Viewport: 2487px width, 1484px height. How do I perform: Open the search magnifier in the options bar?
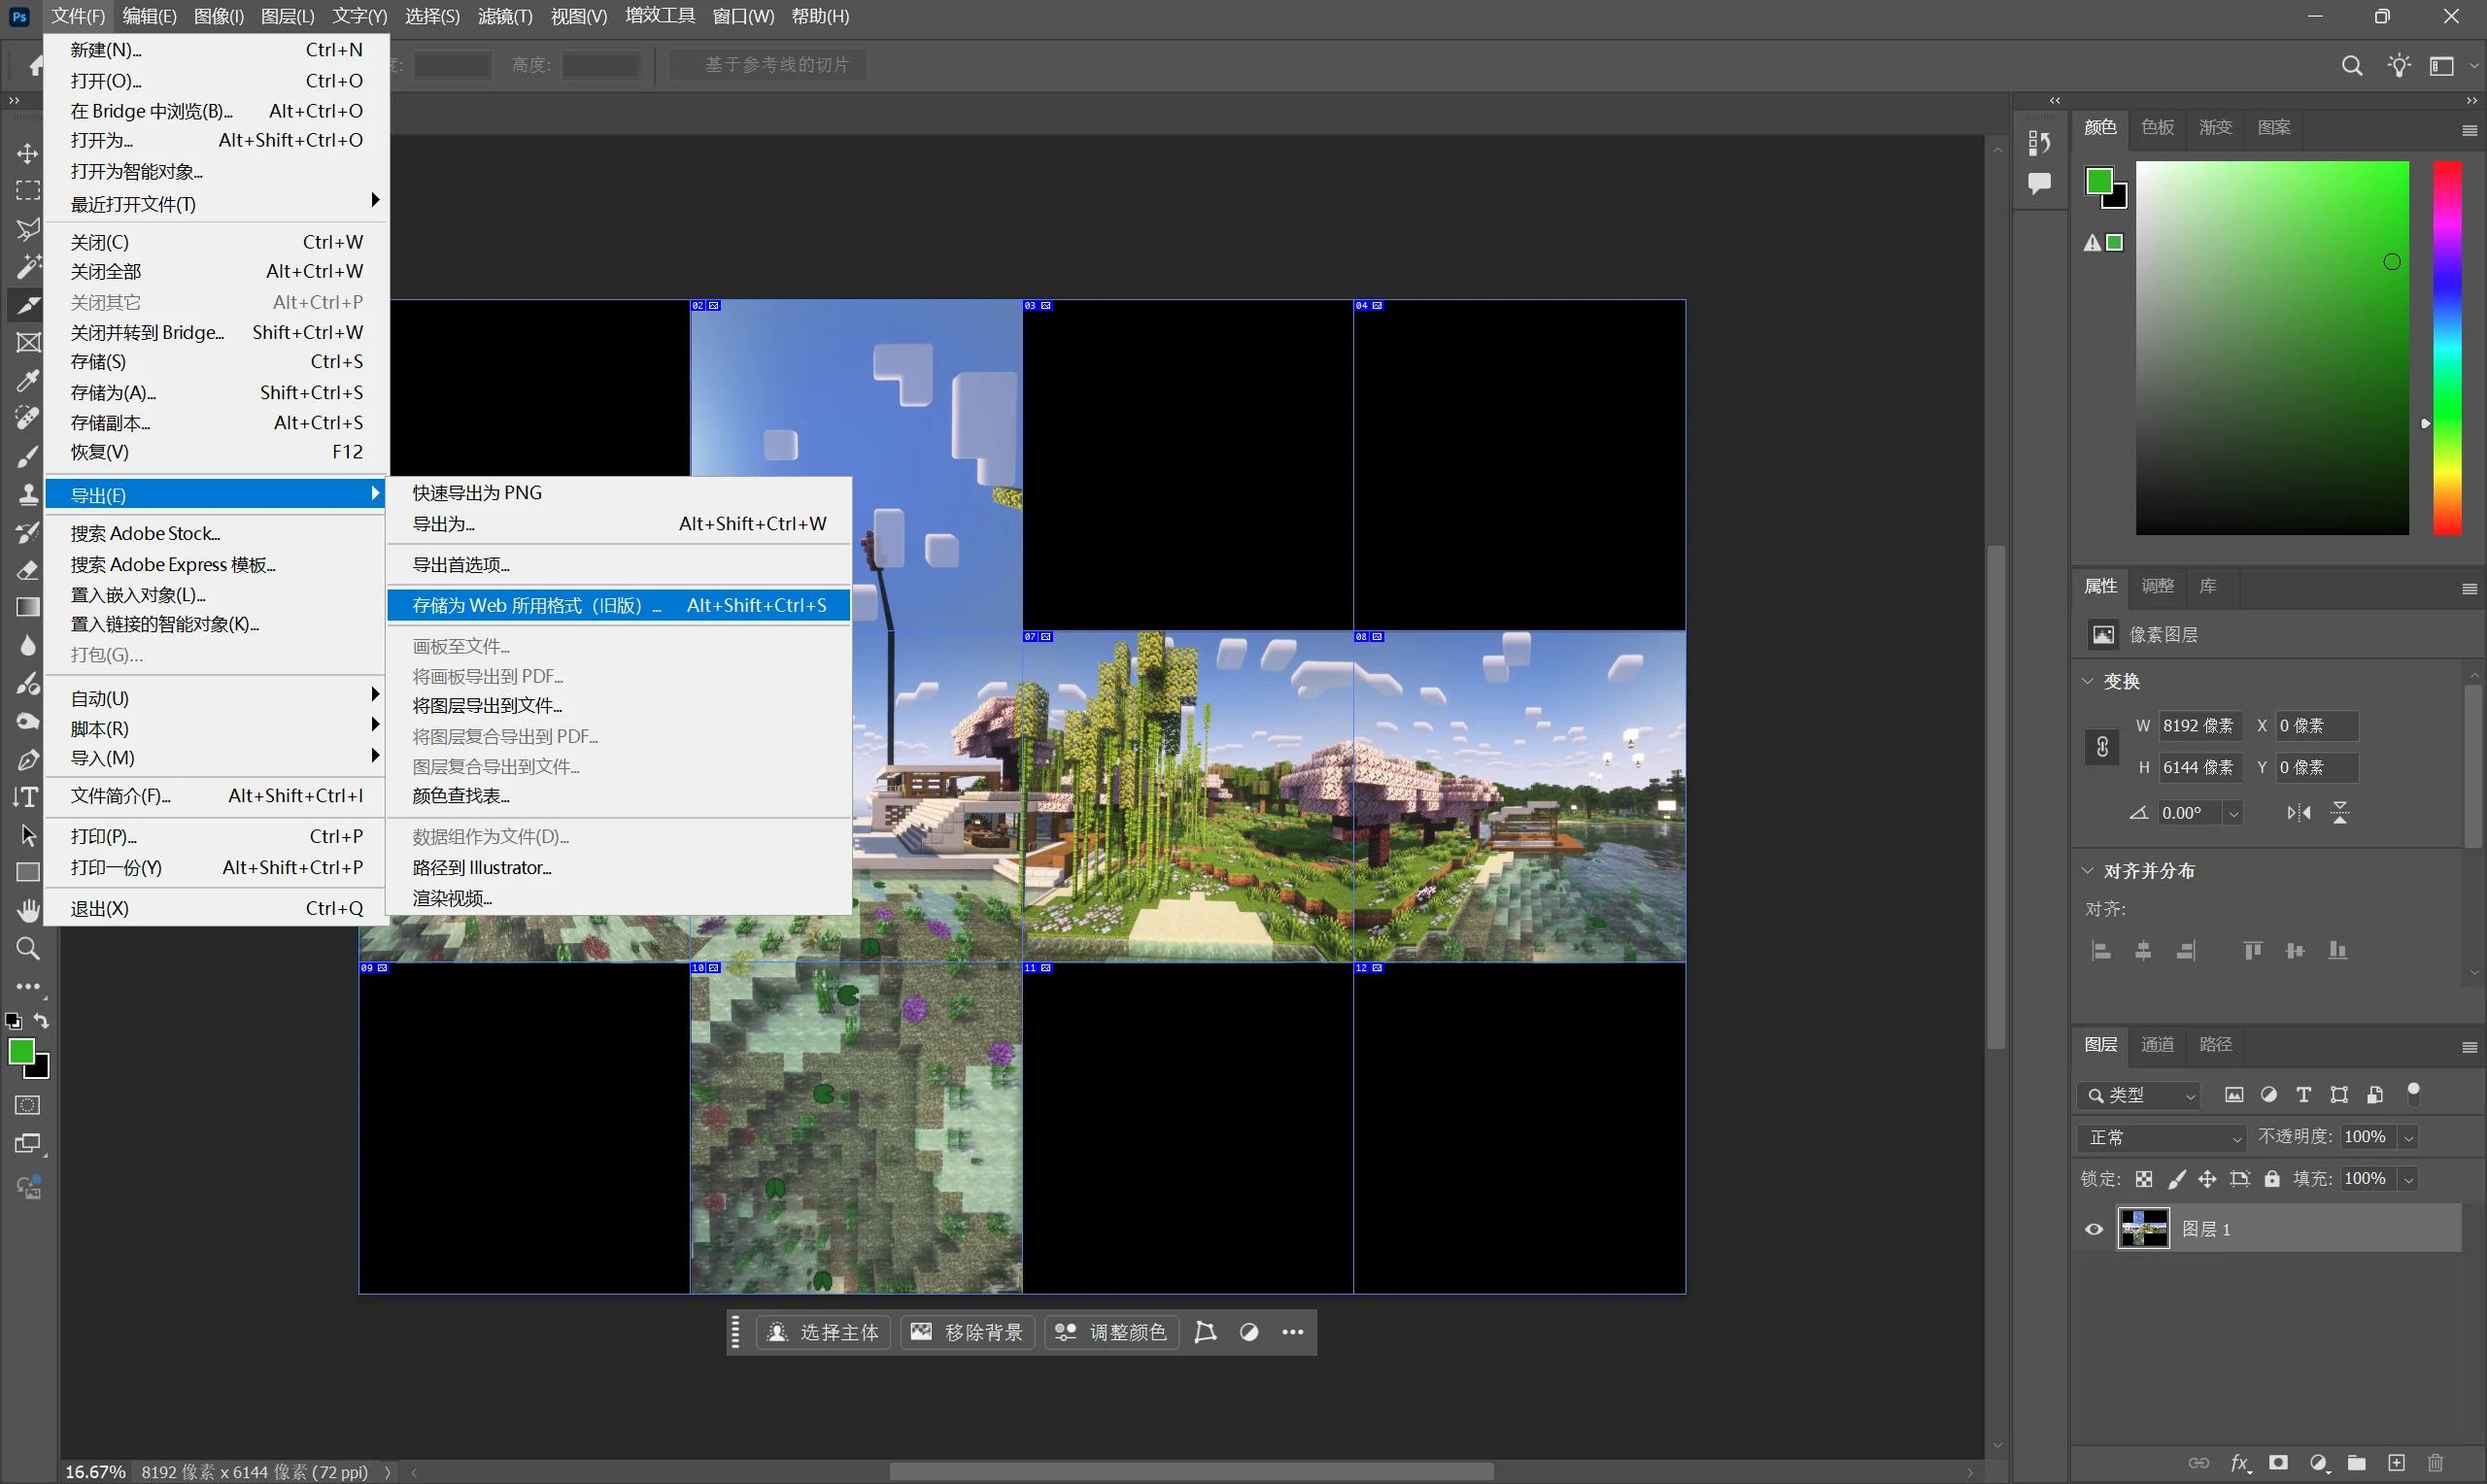[x=2352, y=66]
